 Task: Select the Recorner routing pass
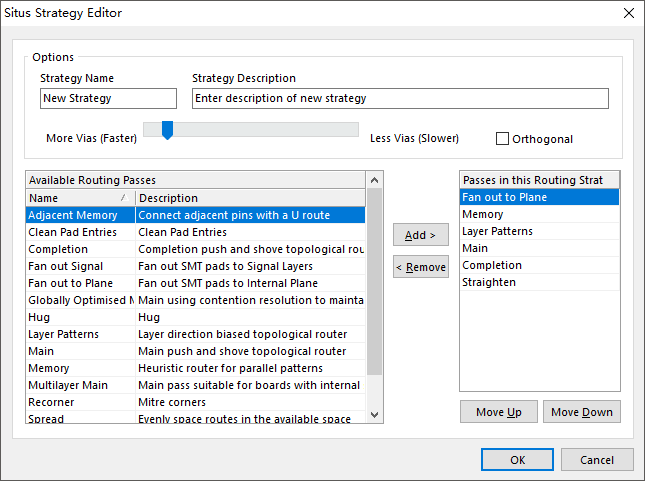[81, 402]
